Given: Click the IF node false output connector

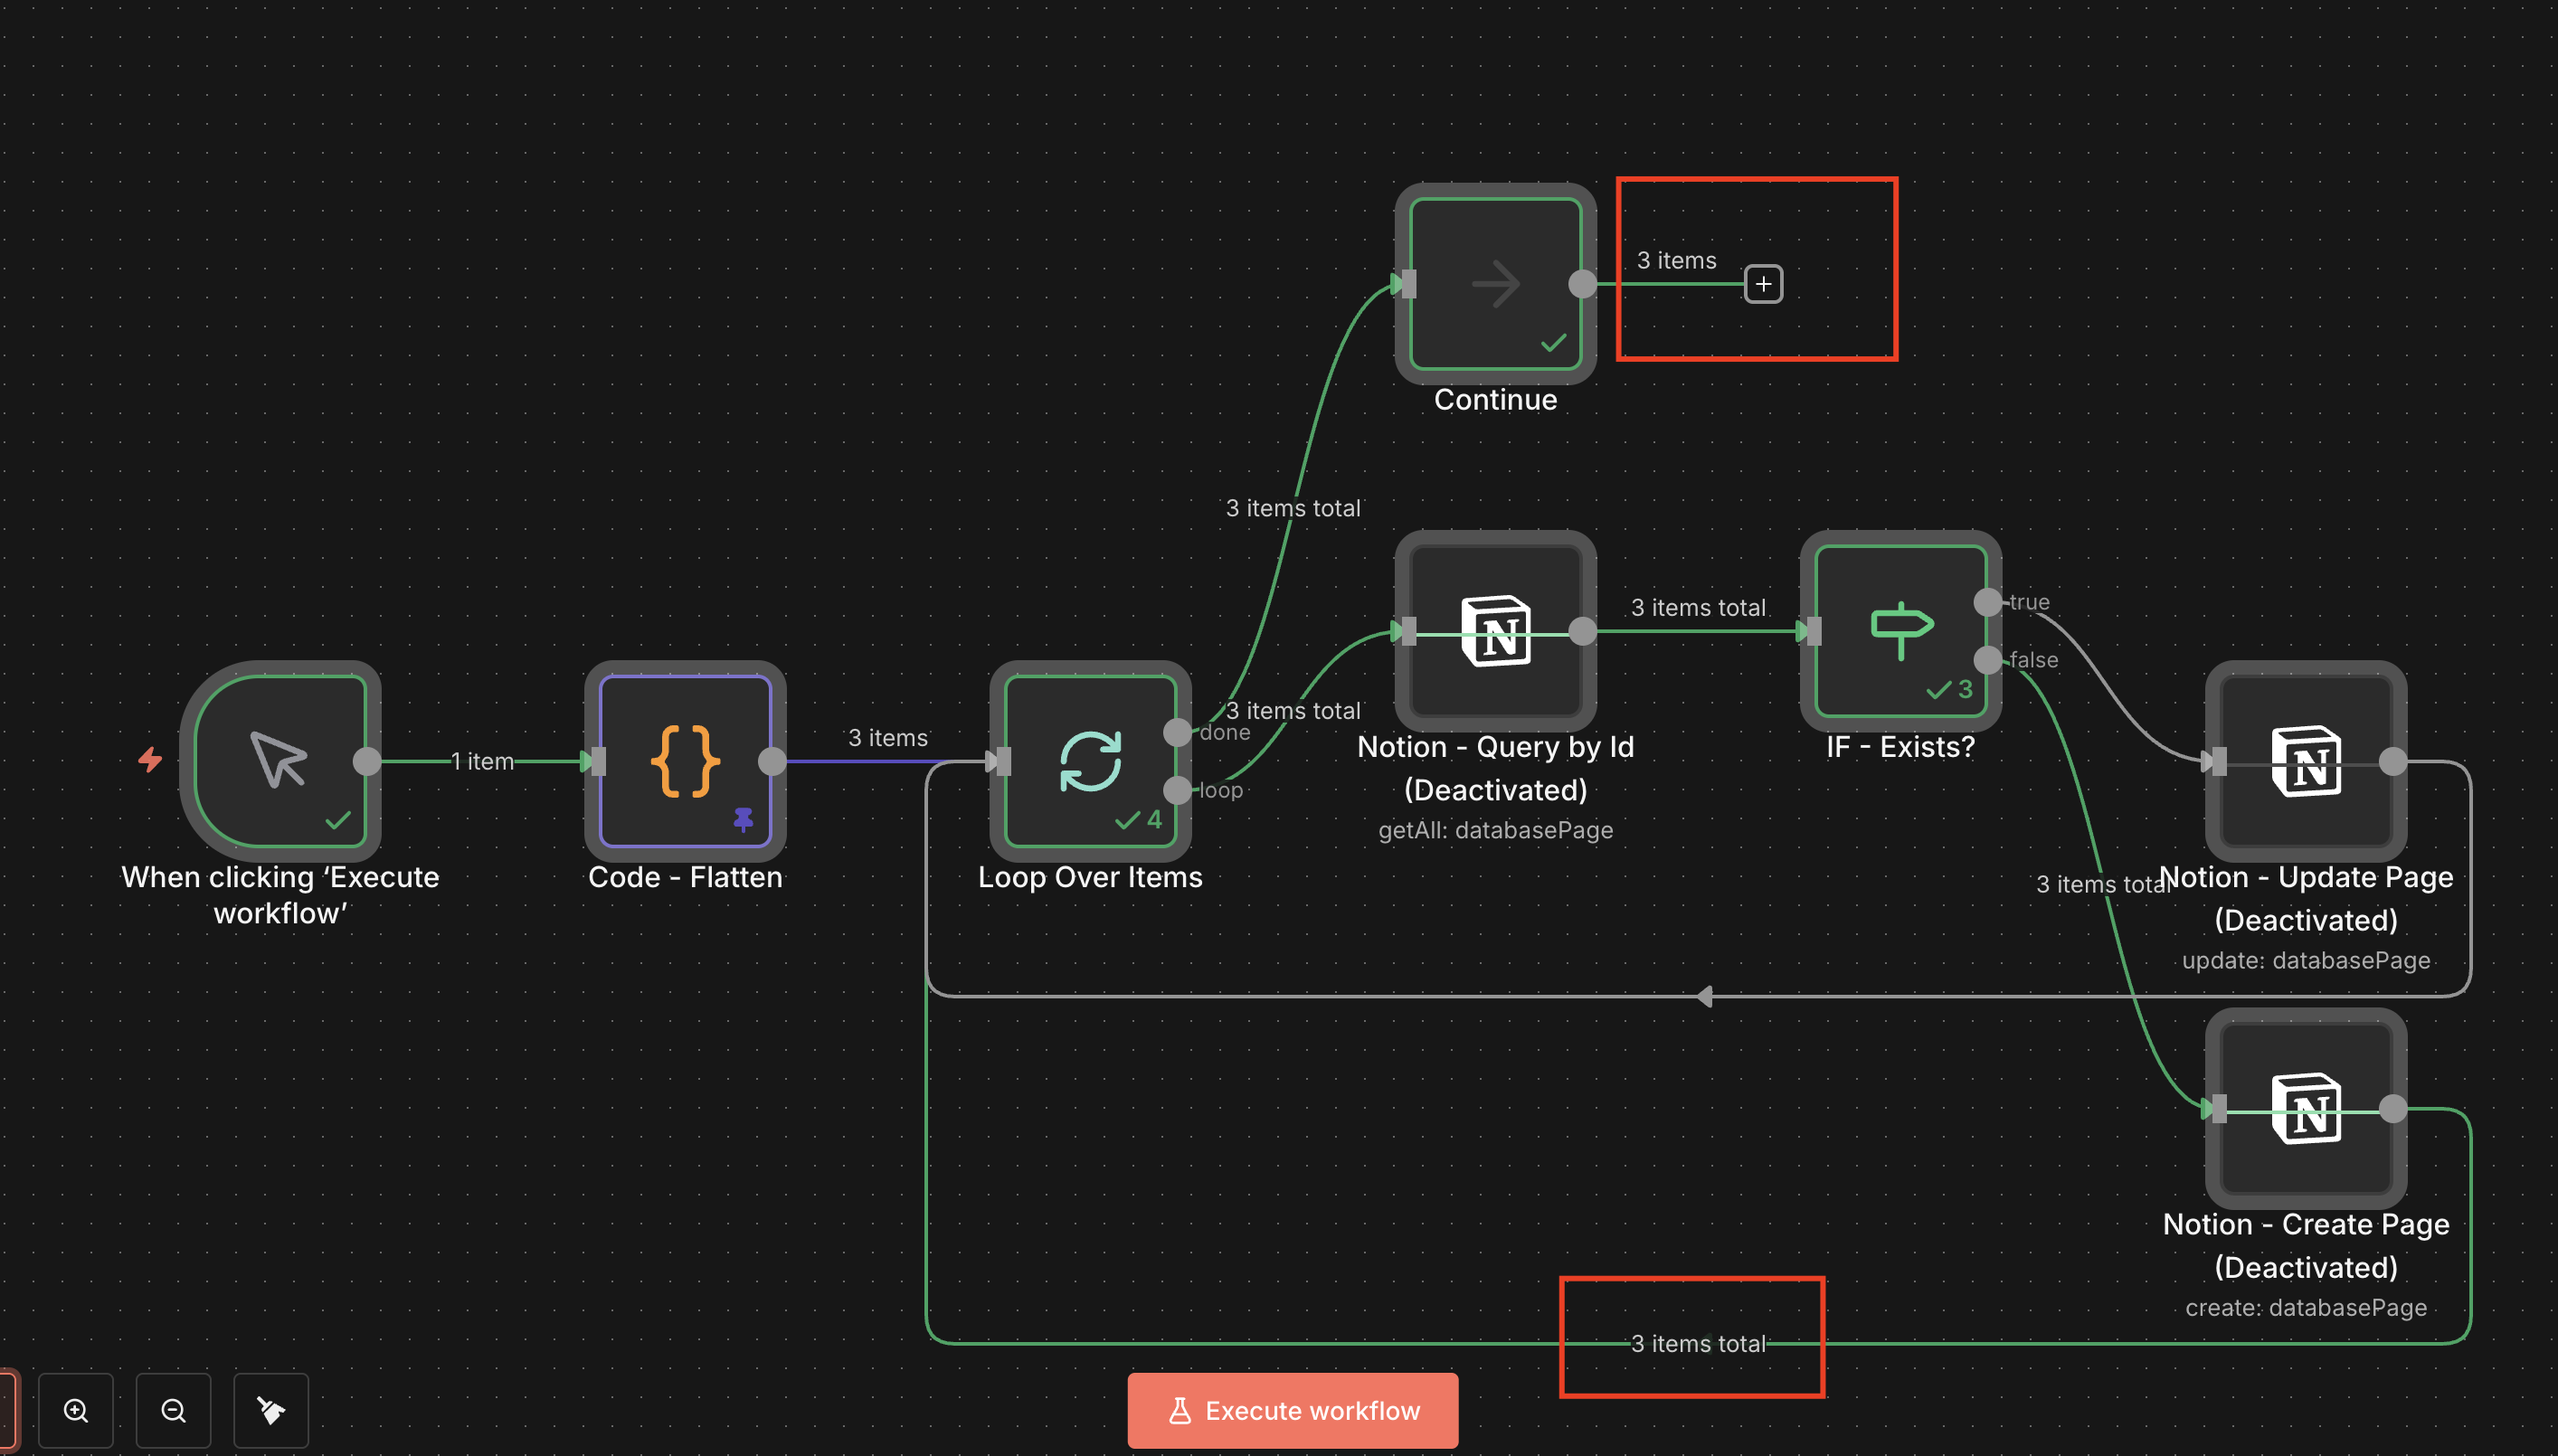Looking at the screenshot, I should click(x=1988, y=659).
